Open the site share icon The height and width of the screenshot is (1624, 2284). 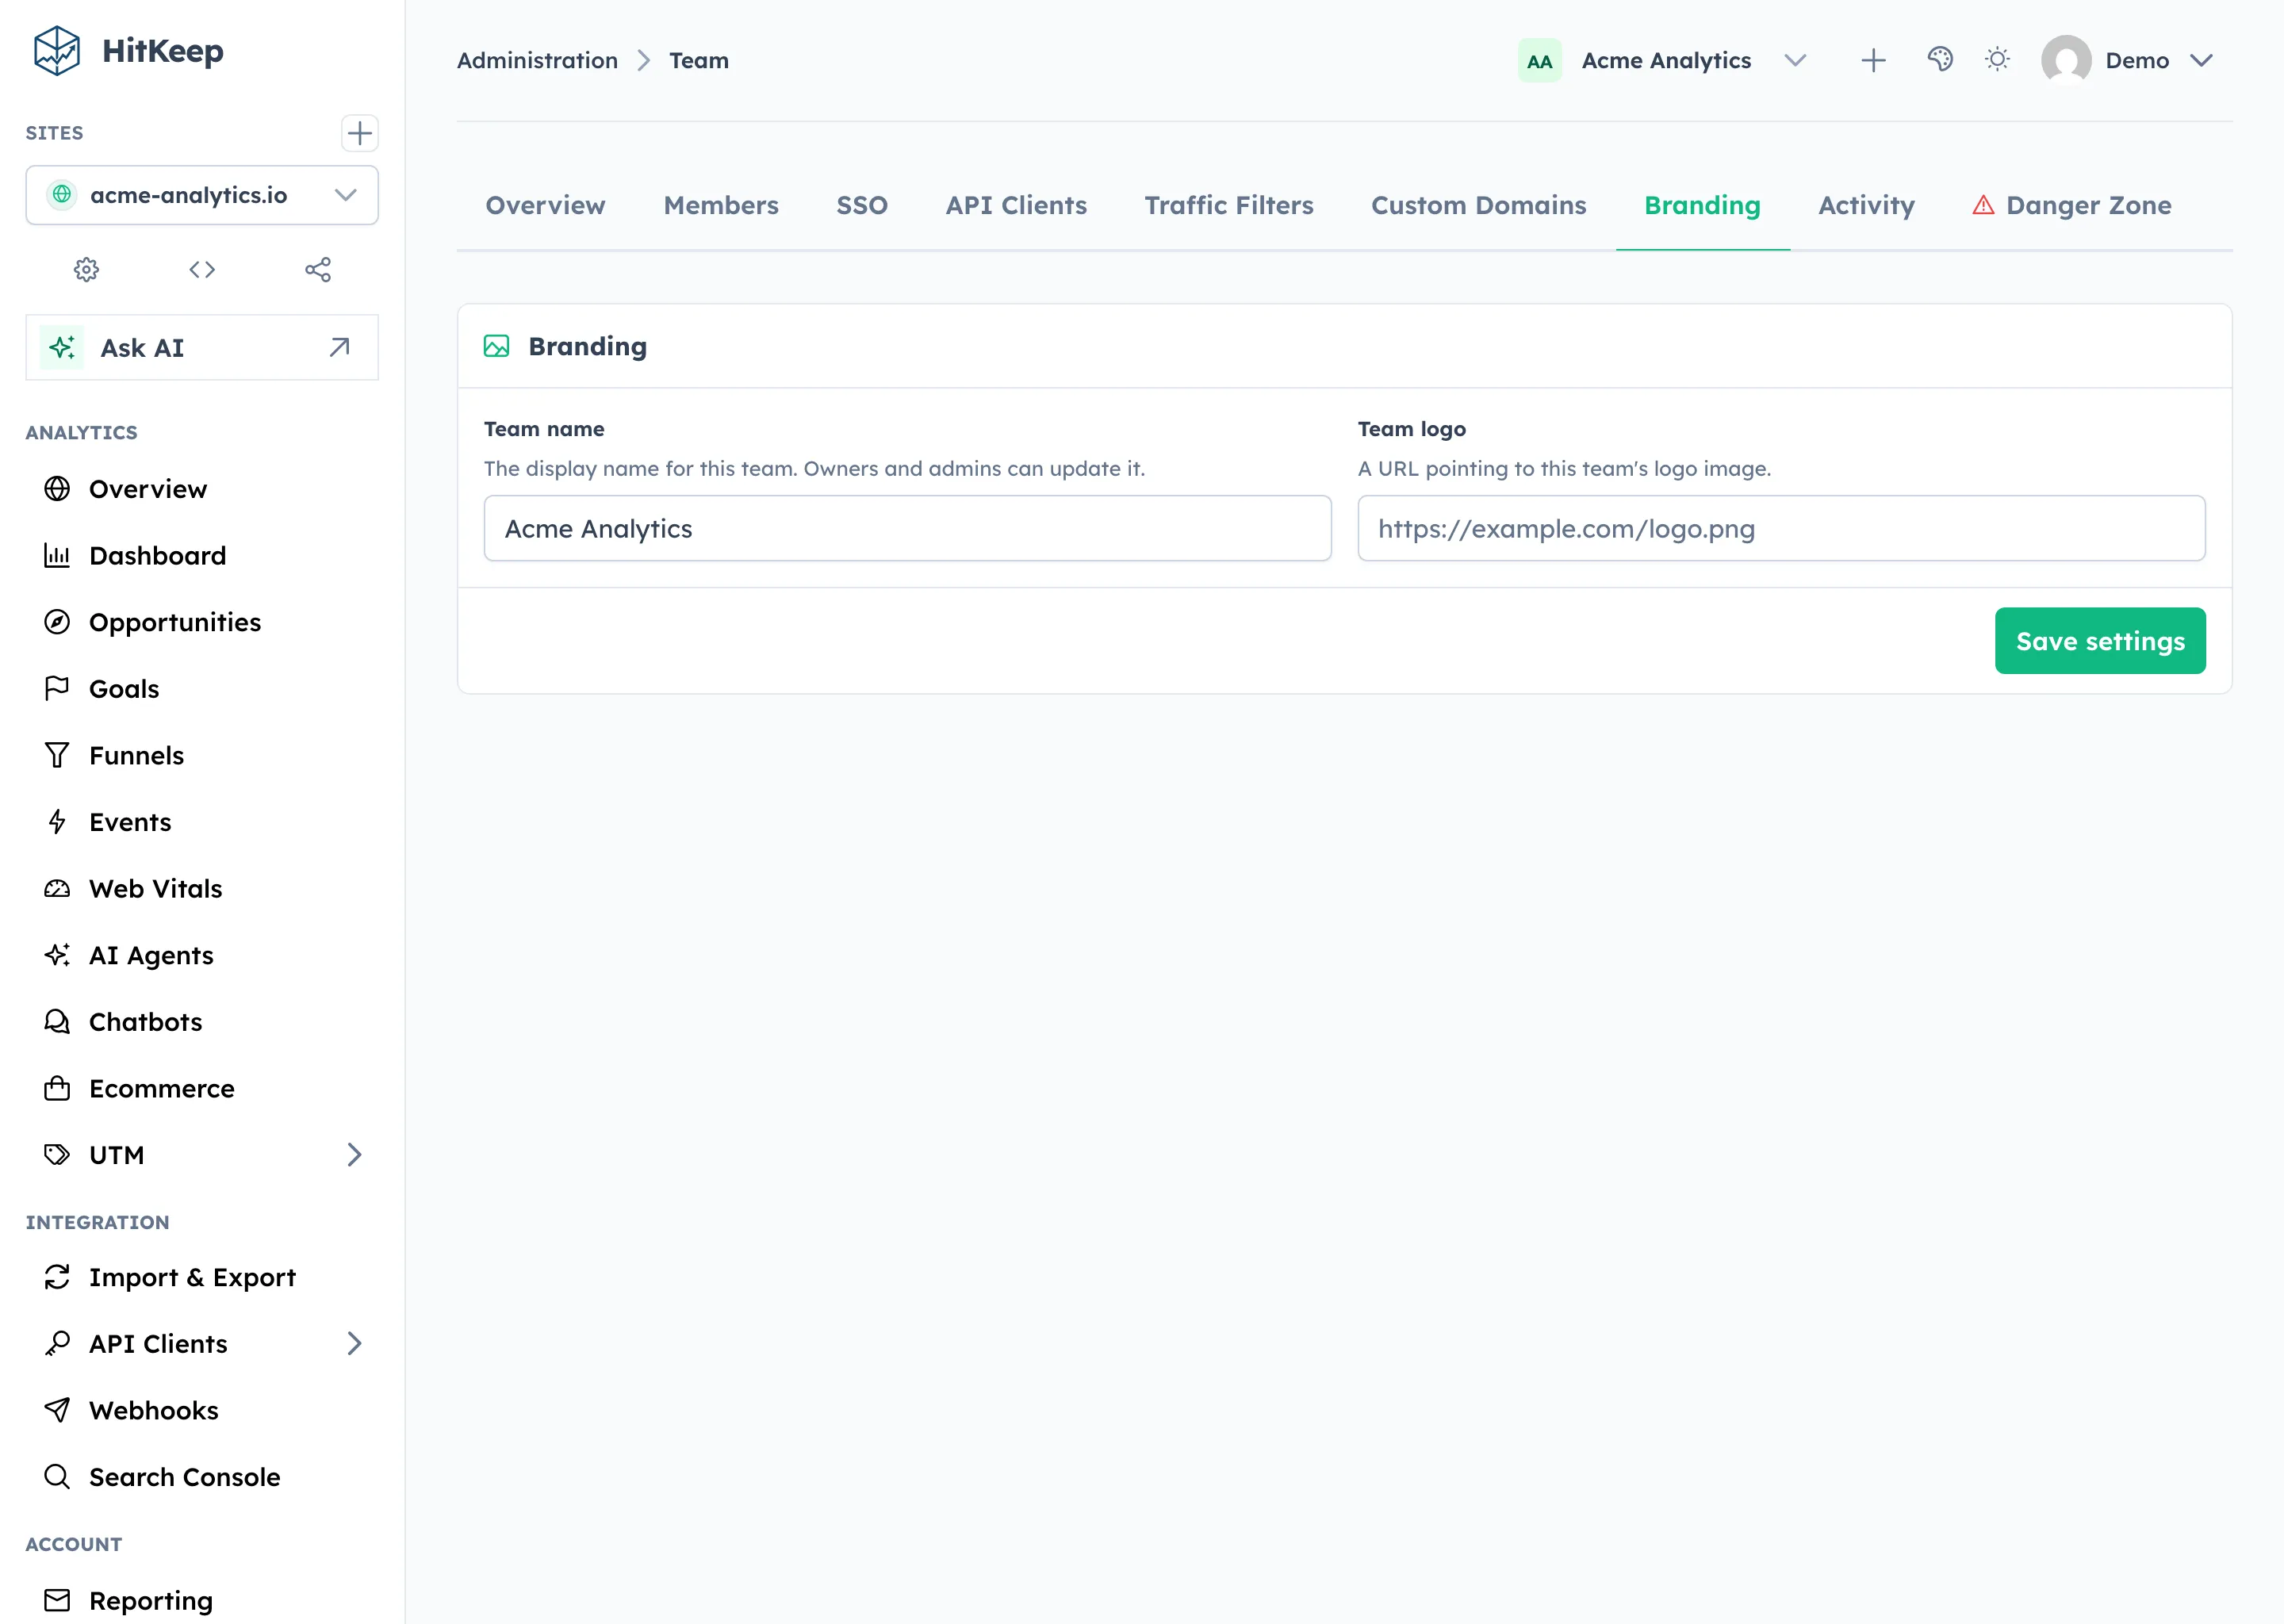tap(318, 270)
